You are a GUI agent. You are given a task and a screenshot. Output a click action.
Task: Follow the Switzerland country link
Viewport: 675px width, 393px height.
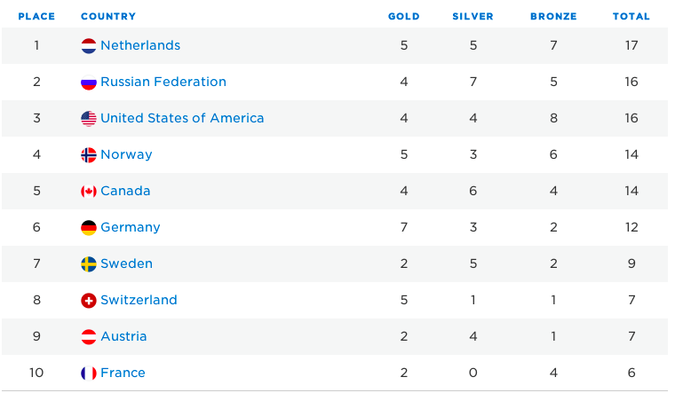[x=139, y=300]
